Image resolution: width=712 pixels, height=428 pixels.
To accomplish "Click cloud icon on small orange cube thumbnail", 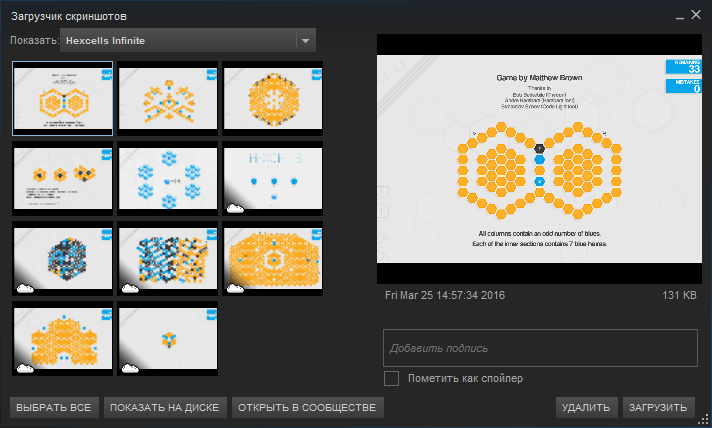I will pos(130,368).
